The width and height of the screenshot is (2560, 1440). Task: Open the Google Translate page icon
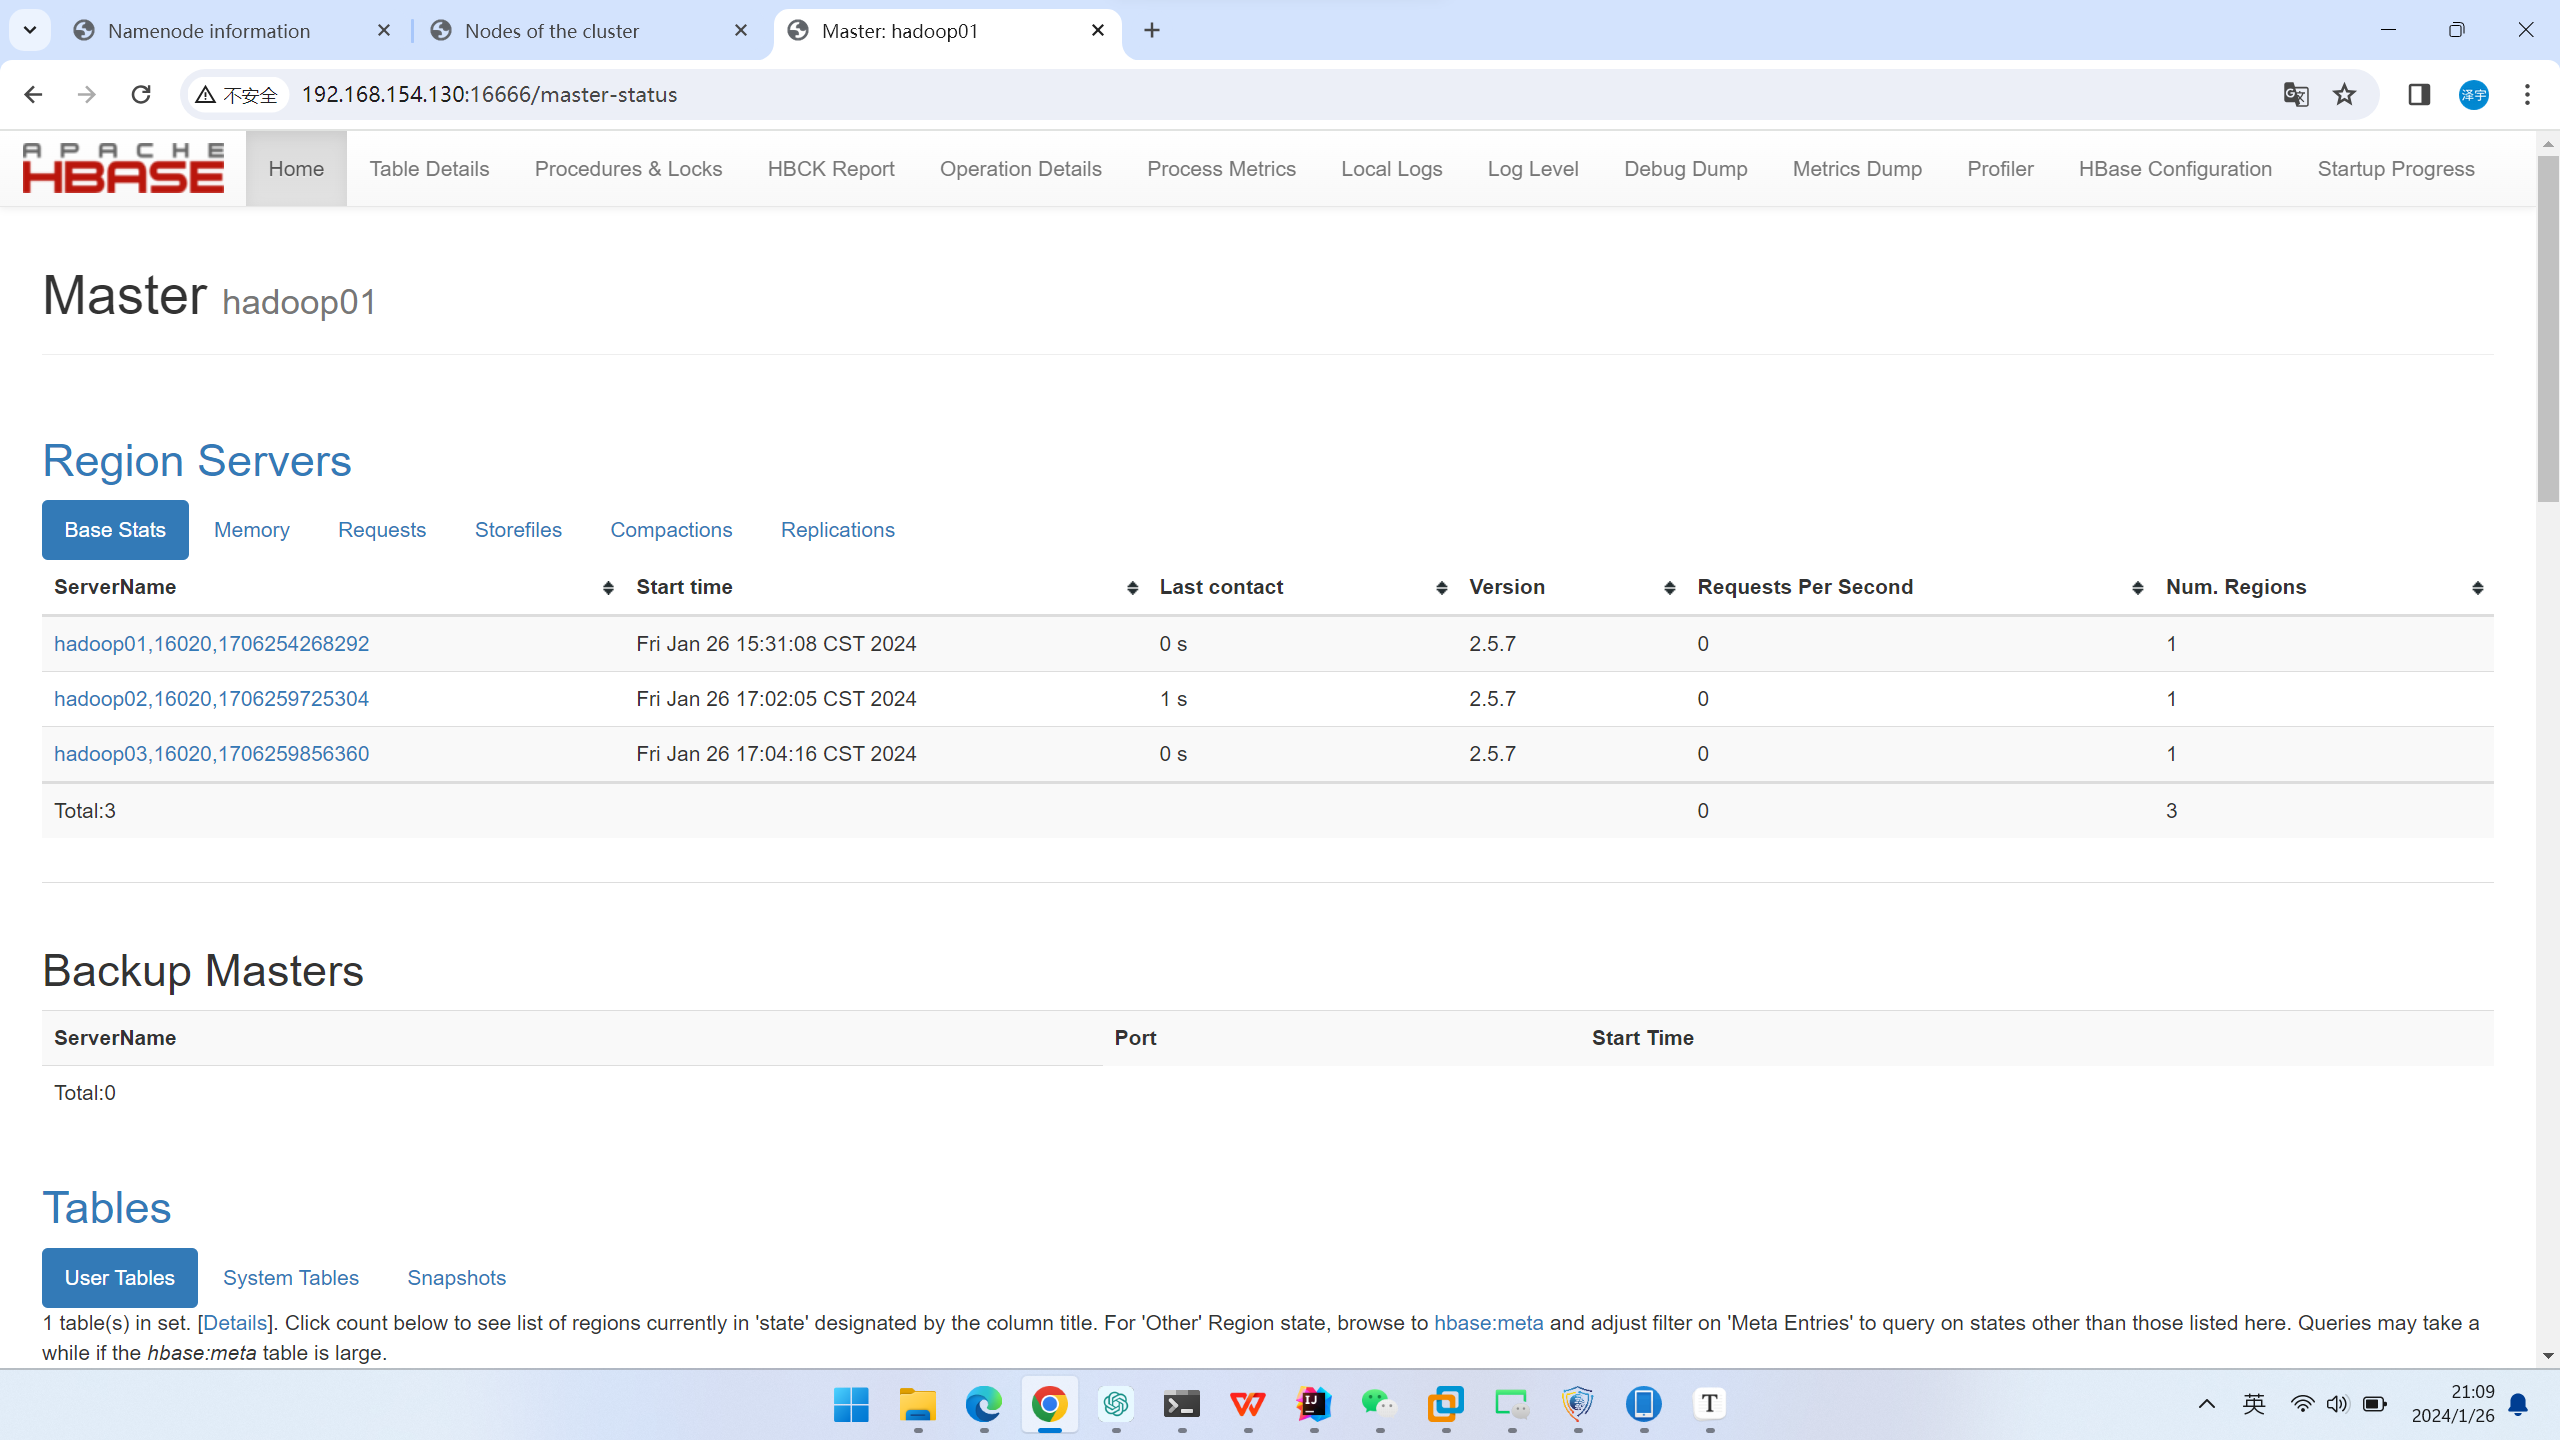2296,94
